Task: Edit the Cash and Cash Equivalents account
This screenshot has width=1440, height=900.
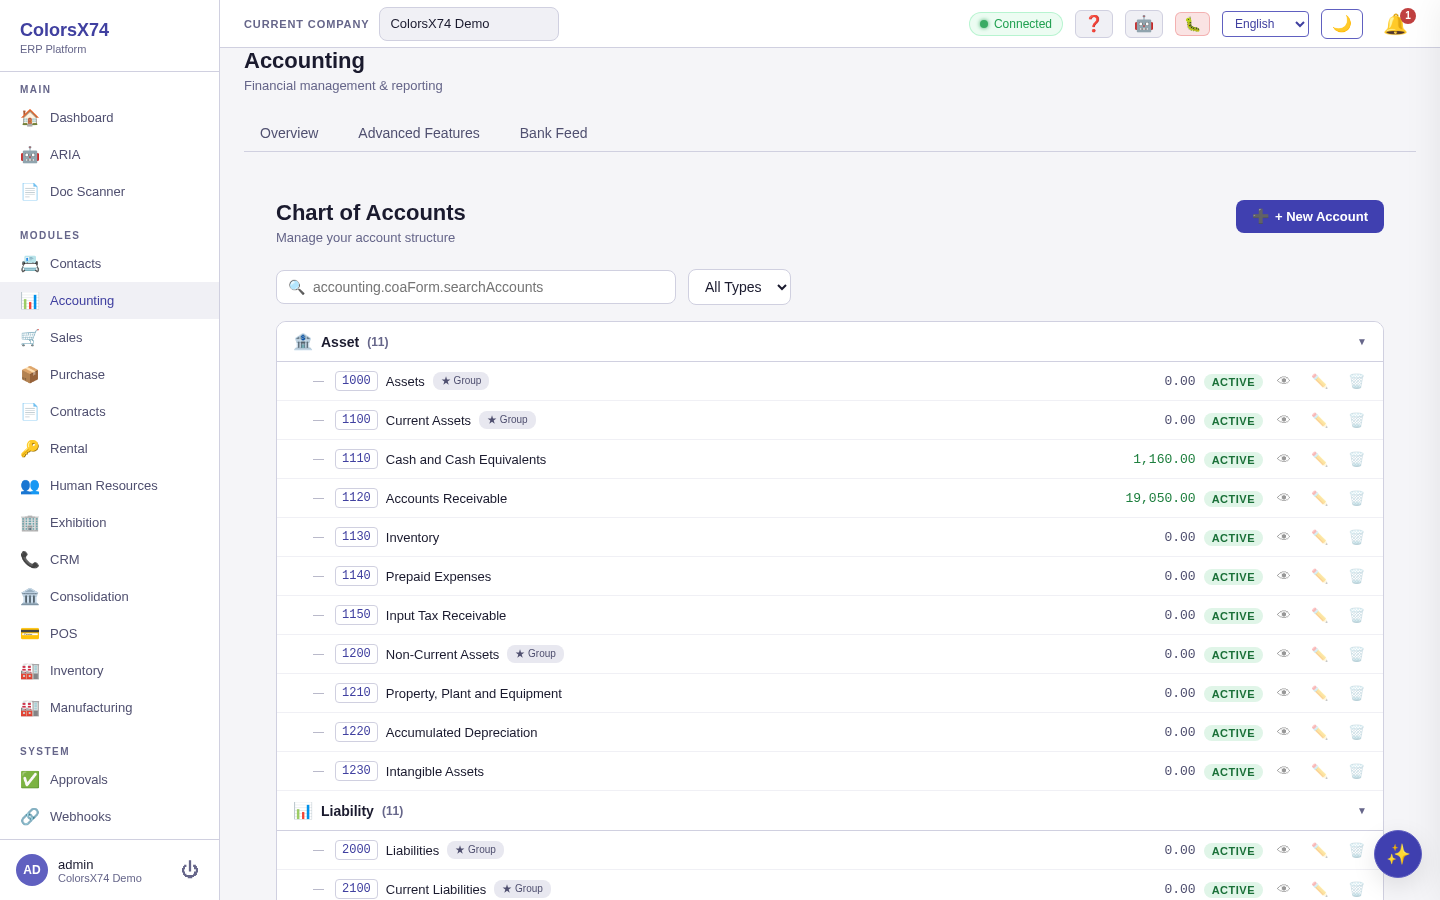Action: [1320, 459]
